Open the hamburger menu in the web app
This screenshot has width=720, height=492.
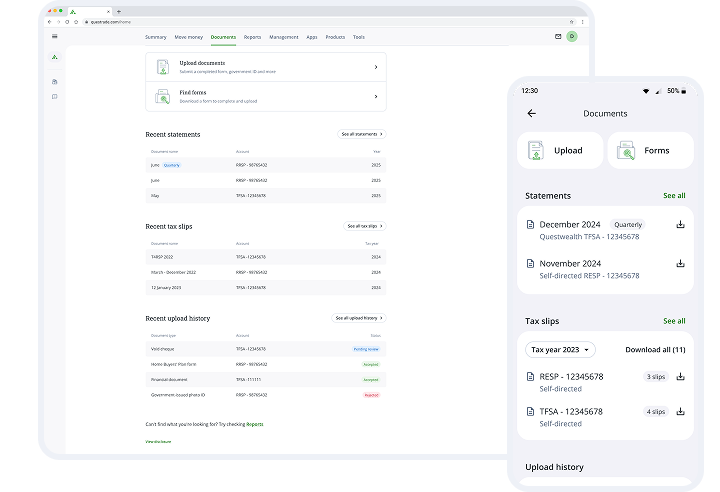tap(55, 36)
